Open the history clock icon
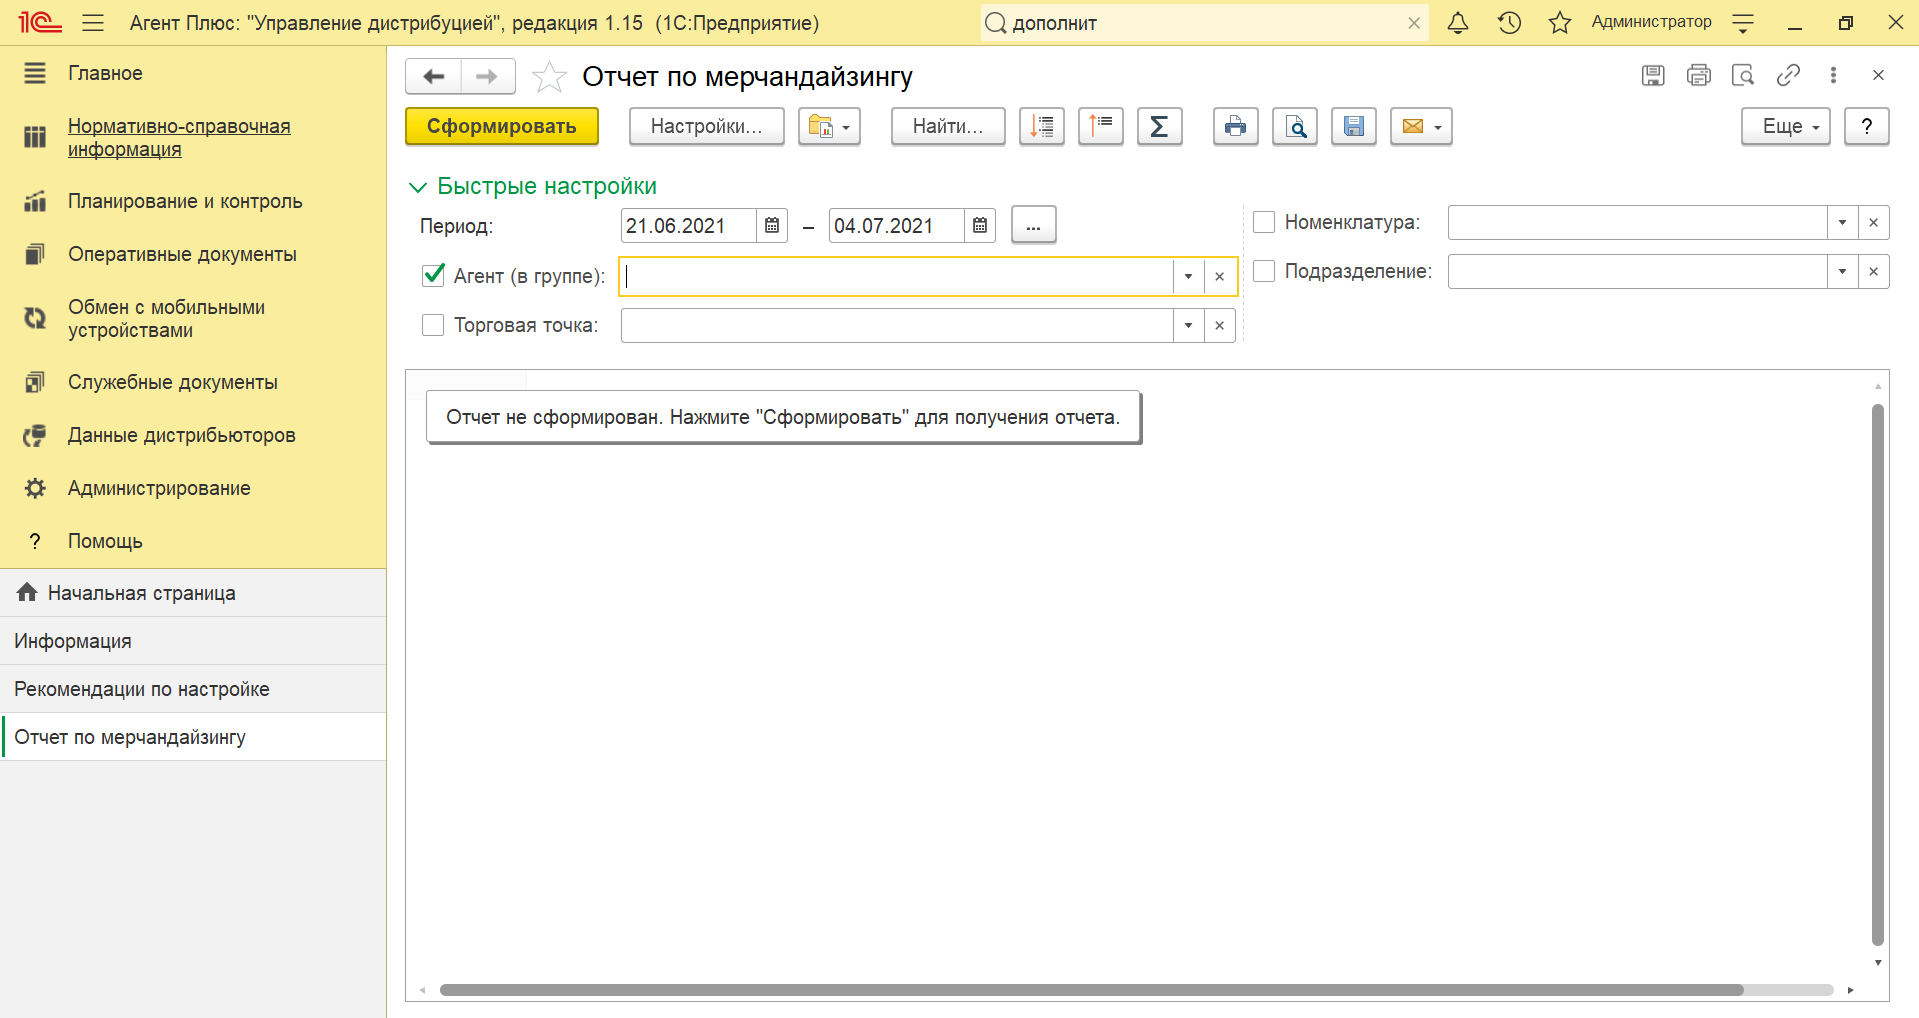 (1509, 22)
